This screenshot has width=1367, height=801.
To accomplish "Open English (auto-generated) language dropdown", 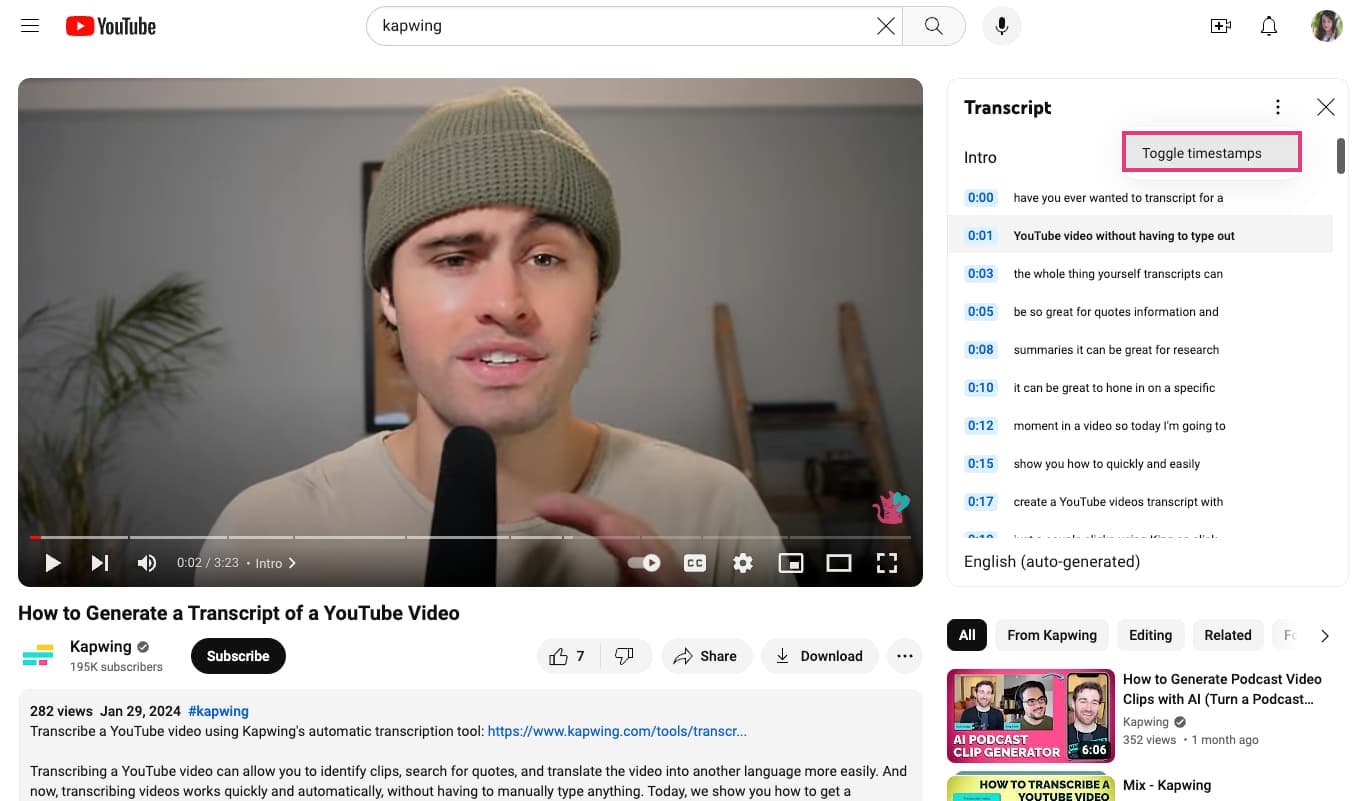I will coord(1052,562).
